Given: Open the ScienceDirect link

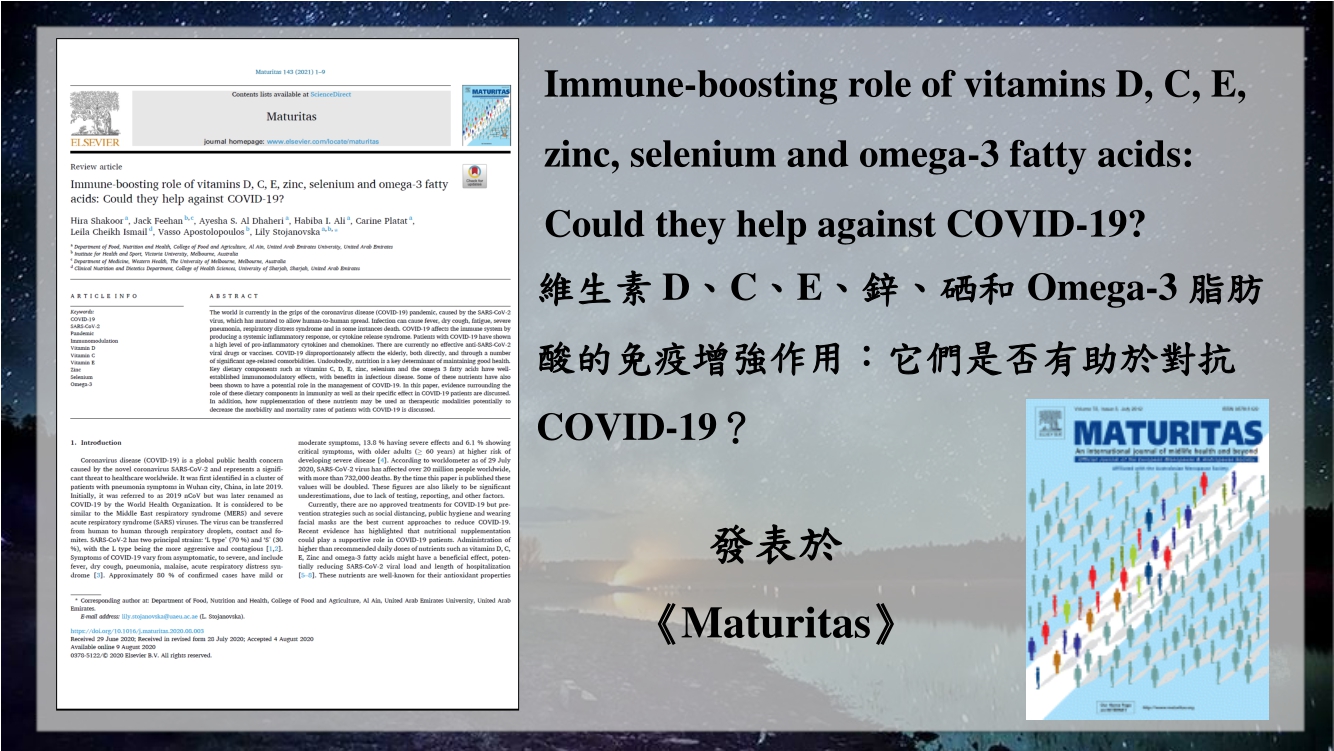Looking at the screenshot, I should (330, 94).
